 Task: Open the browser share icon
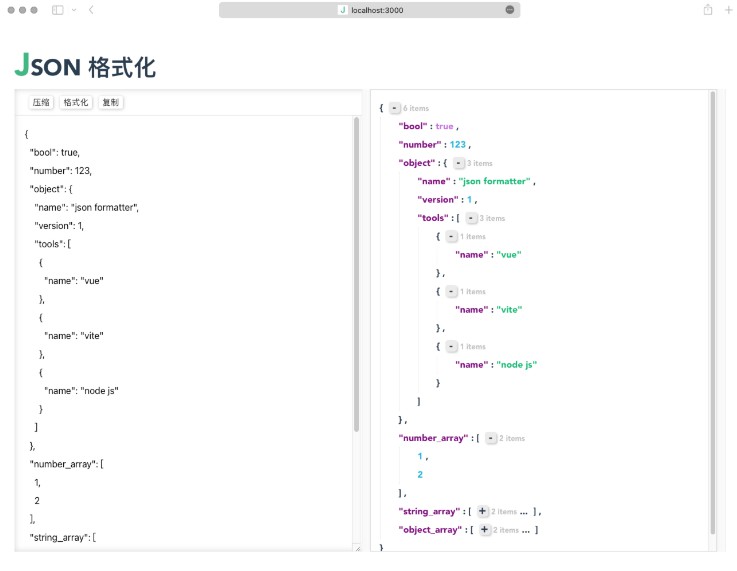pyautogui.click(x=708, y=10)
